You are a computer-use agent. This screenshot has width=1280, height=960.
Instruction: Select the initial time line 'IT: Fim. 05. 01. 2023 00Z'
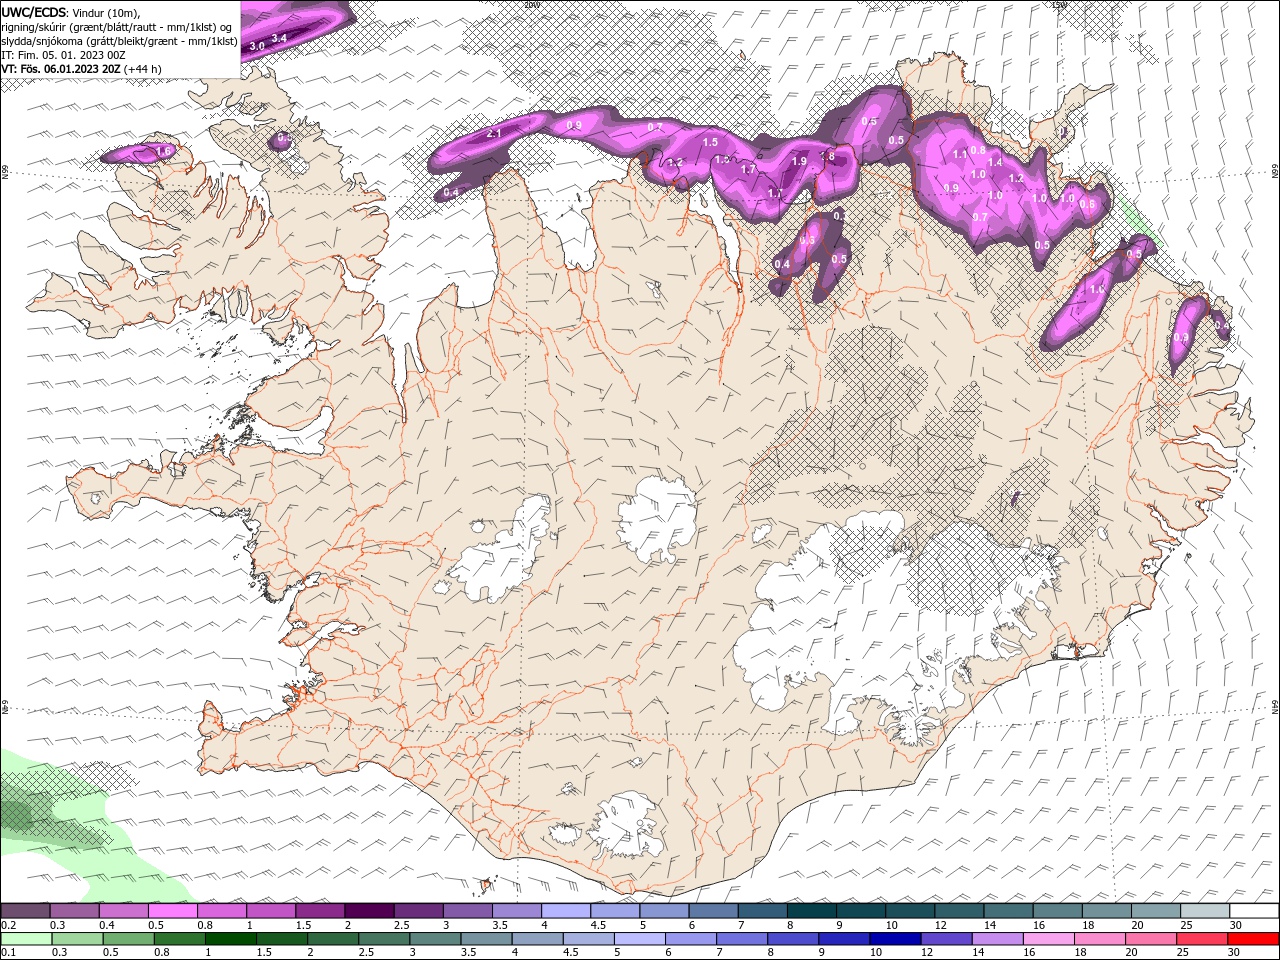point(63,55)
